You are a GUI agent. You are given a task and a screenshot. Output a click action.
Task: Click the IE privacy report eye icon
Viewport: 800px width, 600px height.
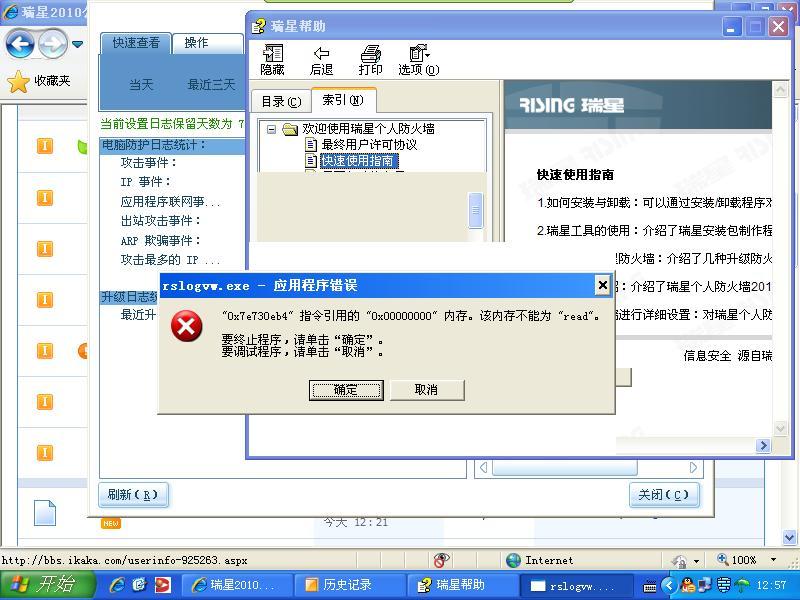coord(442,560)
